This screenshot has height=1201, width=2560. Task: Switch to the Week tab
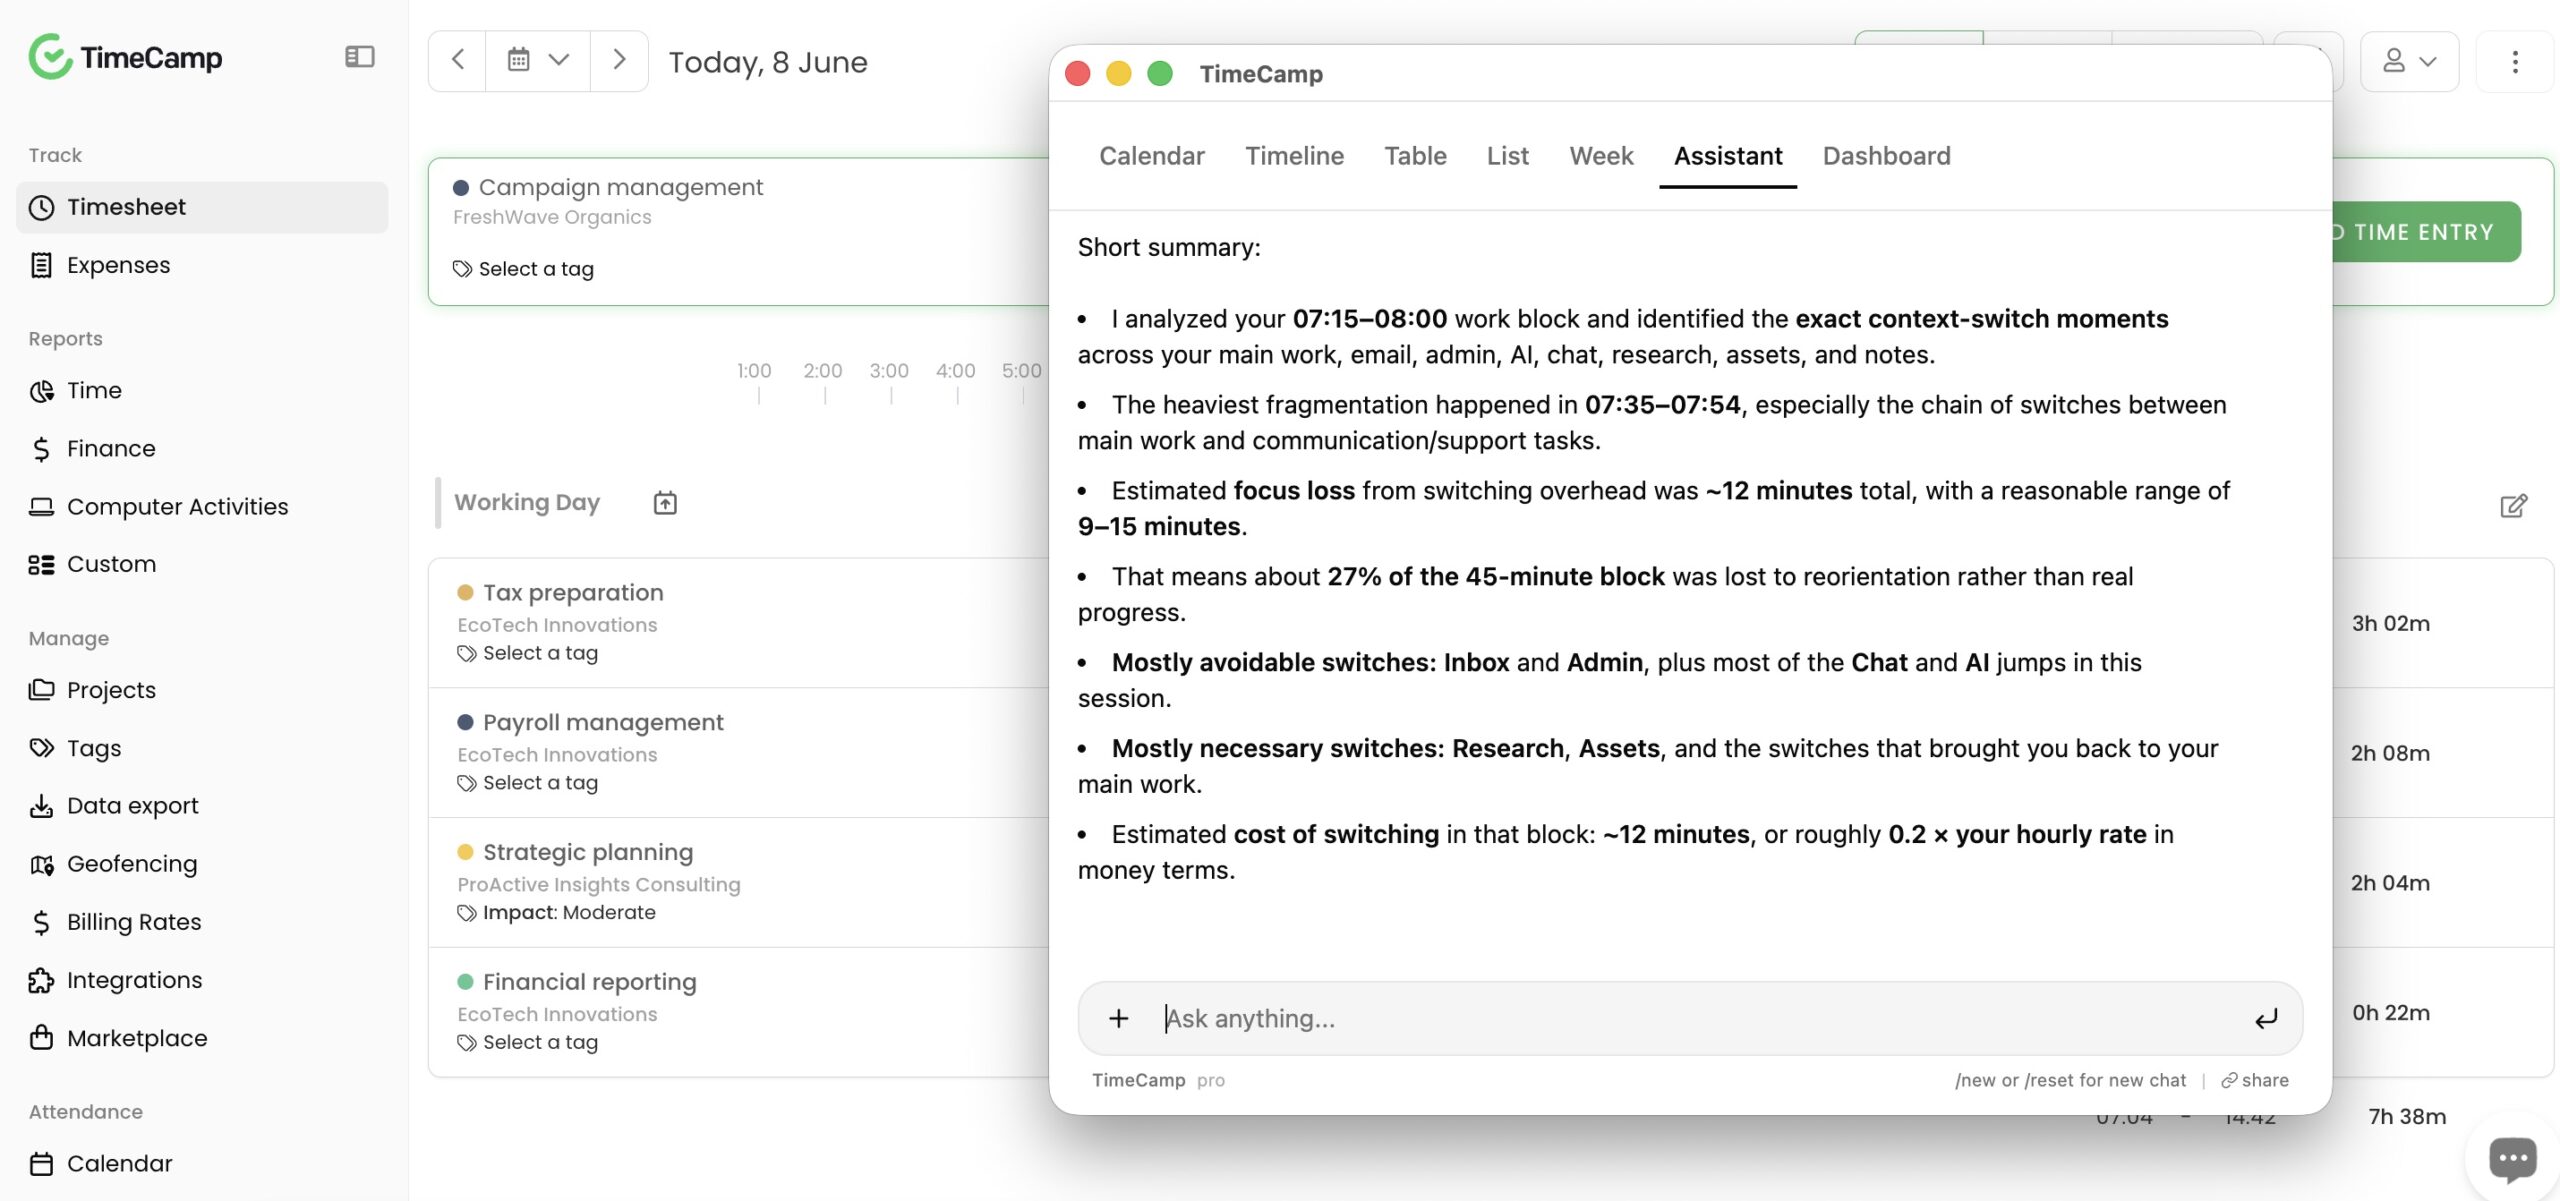[1601, 156]
